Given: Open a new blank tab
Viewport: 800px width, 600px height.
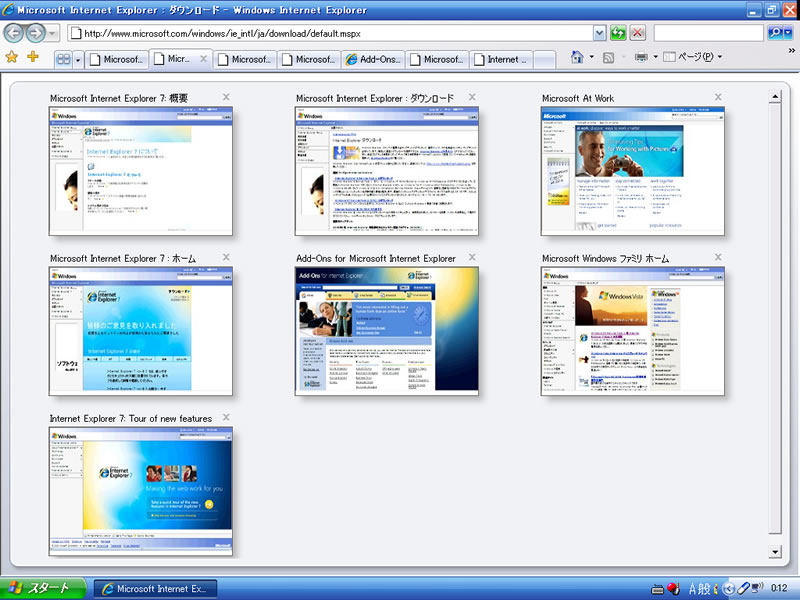Looking at the screenshot, I should (545, 60).
